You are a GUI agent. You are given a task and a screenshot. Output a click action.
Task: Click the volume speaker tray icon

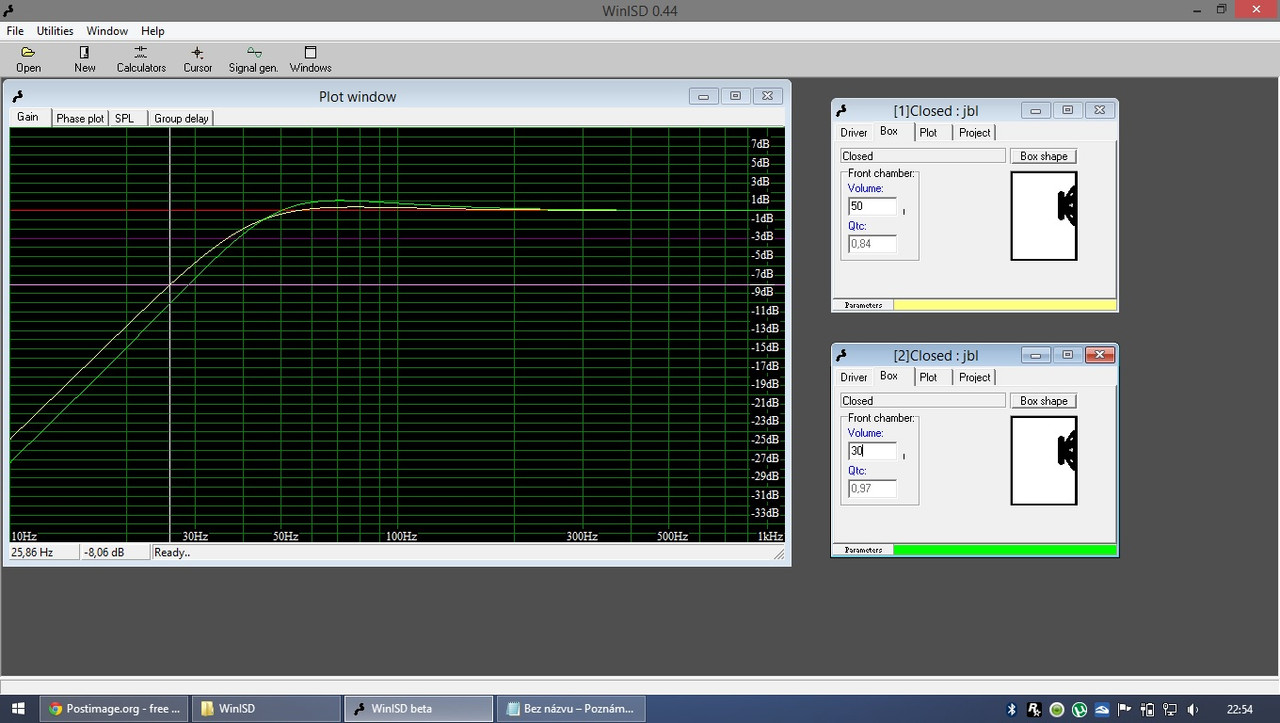click(1192, 709)
